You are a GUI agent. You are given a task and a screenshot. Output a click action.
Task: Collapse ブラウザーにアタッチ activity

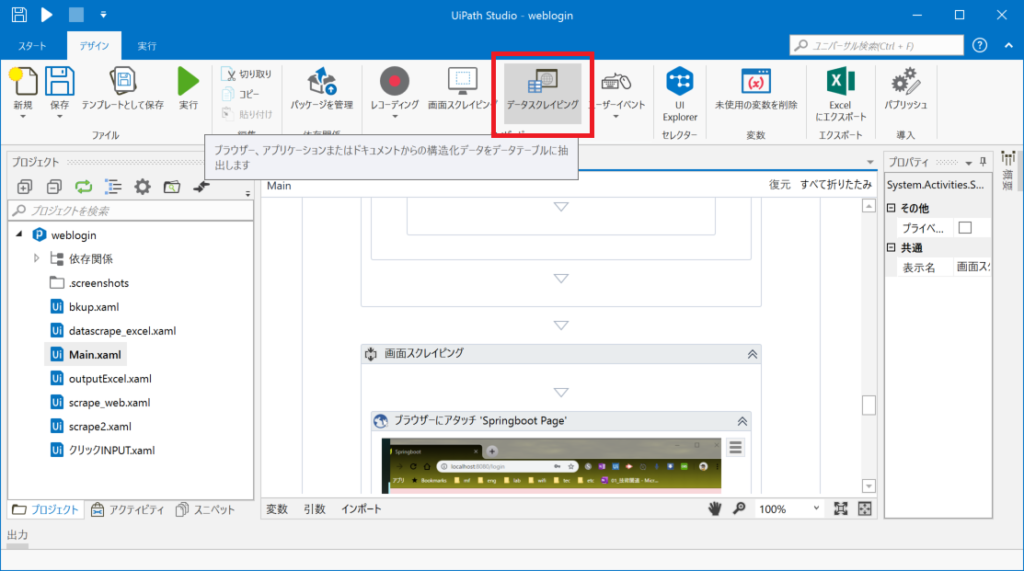coord(743,421)
